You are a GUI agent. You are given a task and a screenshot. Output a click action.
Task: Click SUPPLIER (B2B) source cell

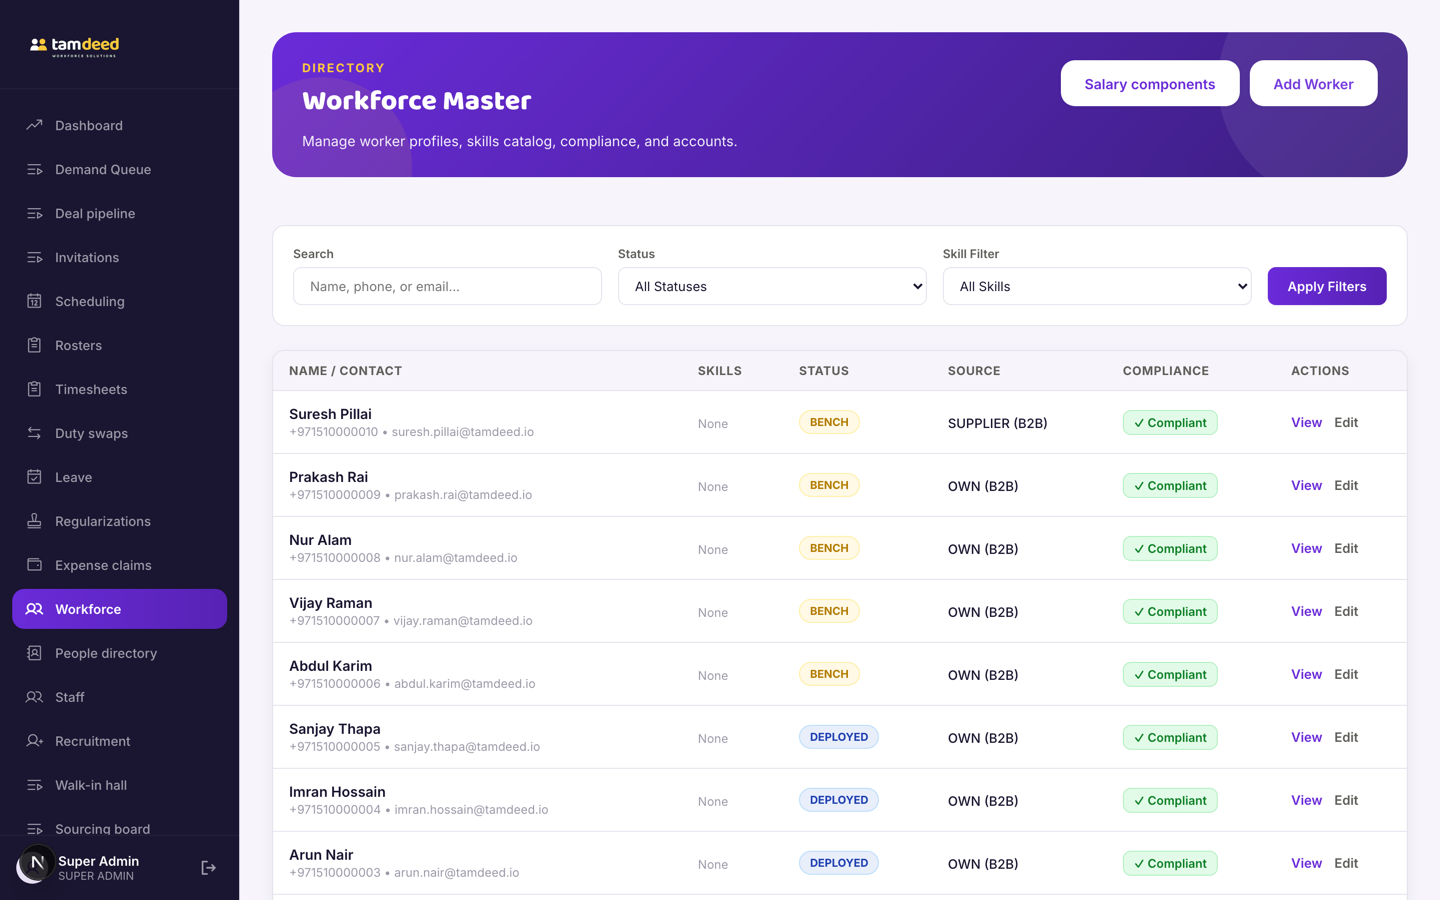click(998, 423)
